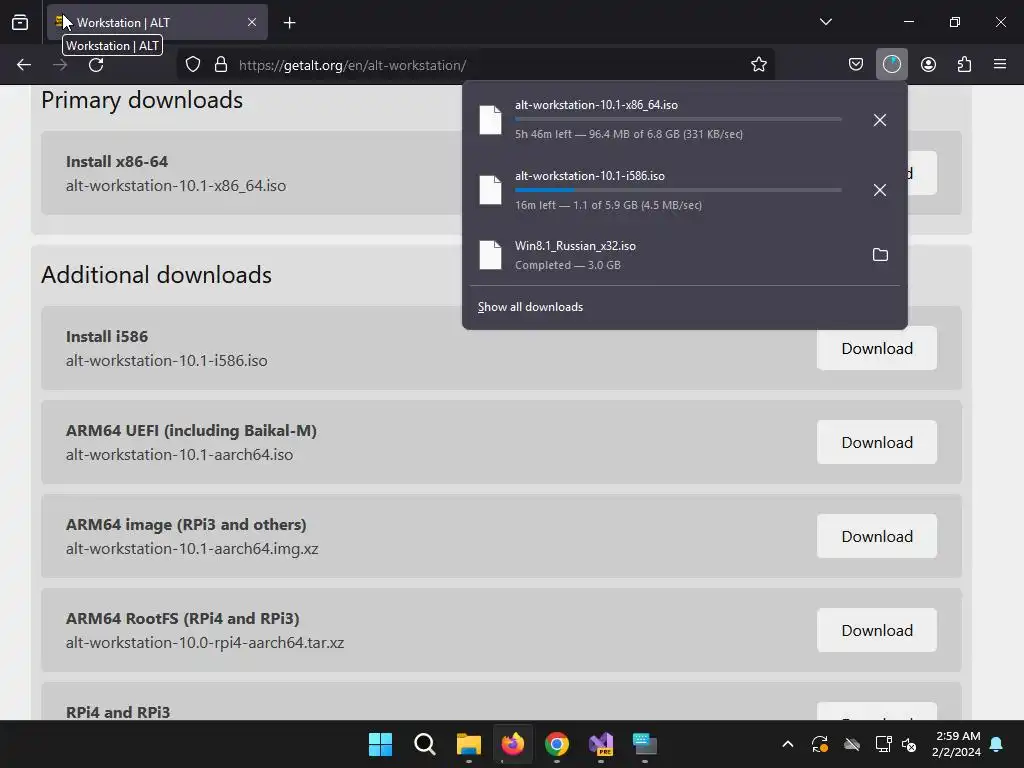This screenshot has width=1024, height=768.
Task: Switch to Firefox in taskbar
Action: pyautogui.click(x=513, y=744)
